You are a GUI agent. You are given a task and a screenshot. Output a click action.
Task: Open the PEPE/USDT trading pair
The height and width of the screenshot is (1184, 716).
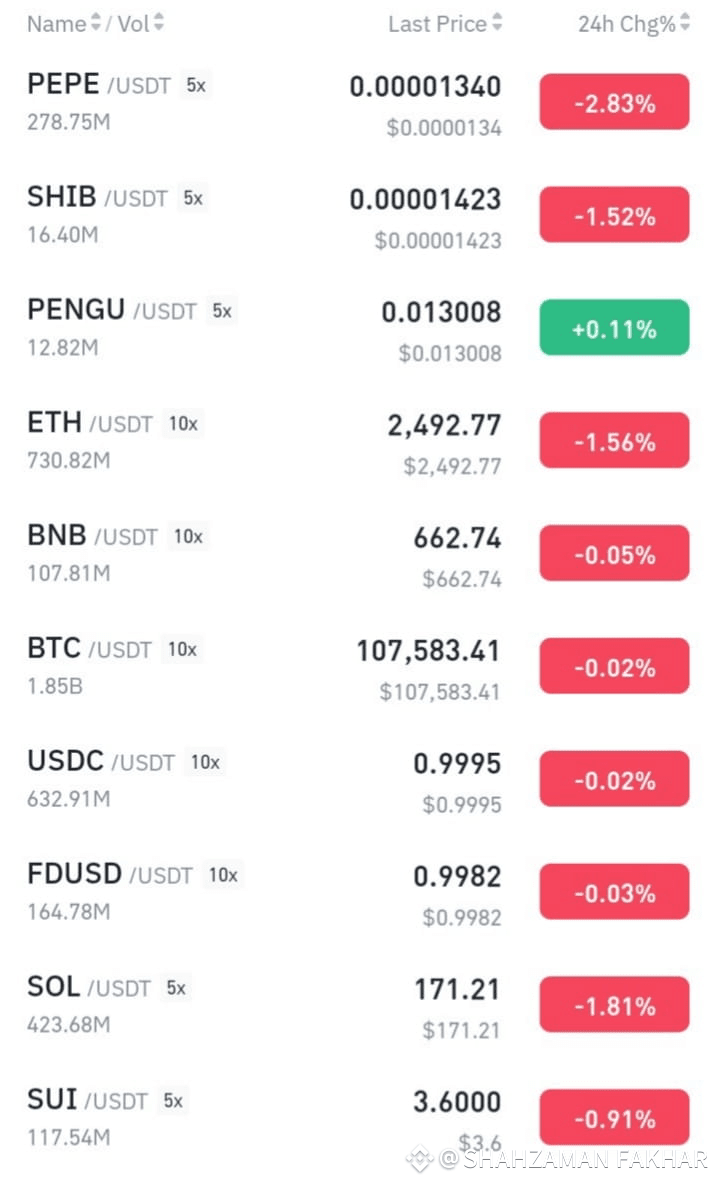coord(358,103)
